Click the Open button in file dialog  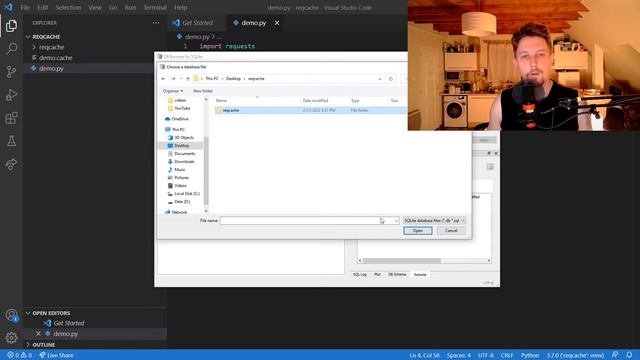tap(418, 231)
